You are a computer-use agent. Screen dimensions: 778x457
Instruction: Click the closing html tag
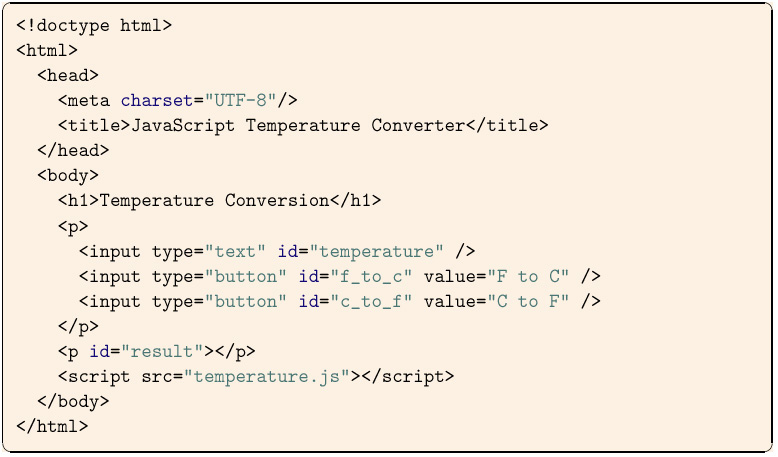click(x=52, y=426)
